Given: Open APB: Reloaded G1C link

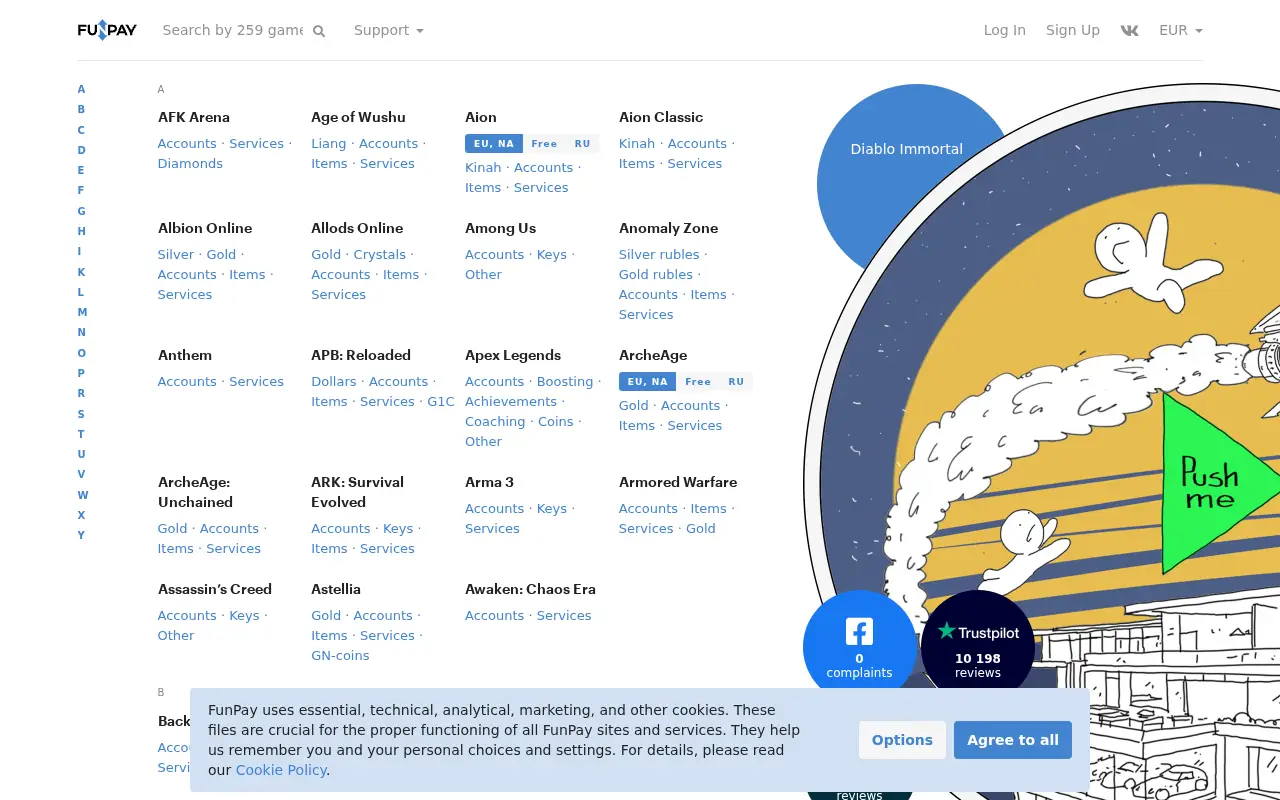Looking at the screenshot, I should [x=441, y=401].
